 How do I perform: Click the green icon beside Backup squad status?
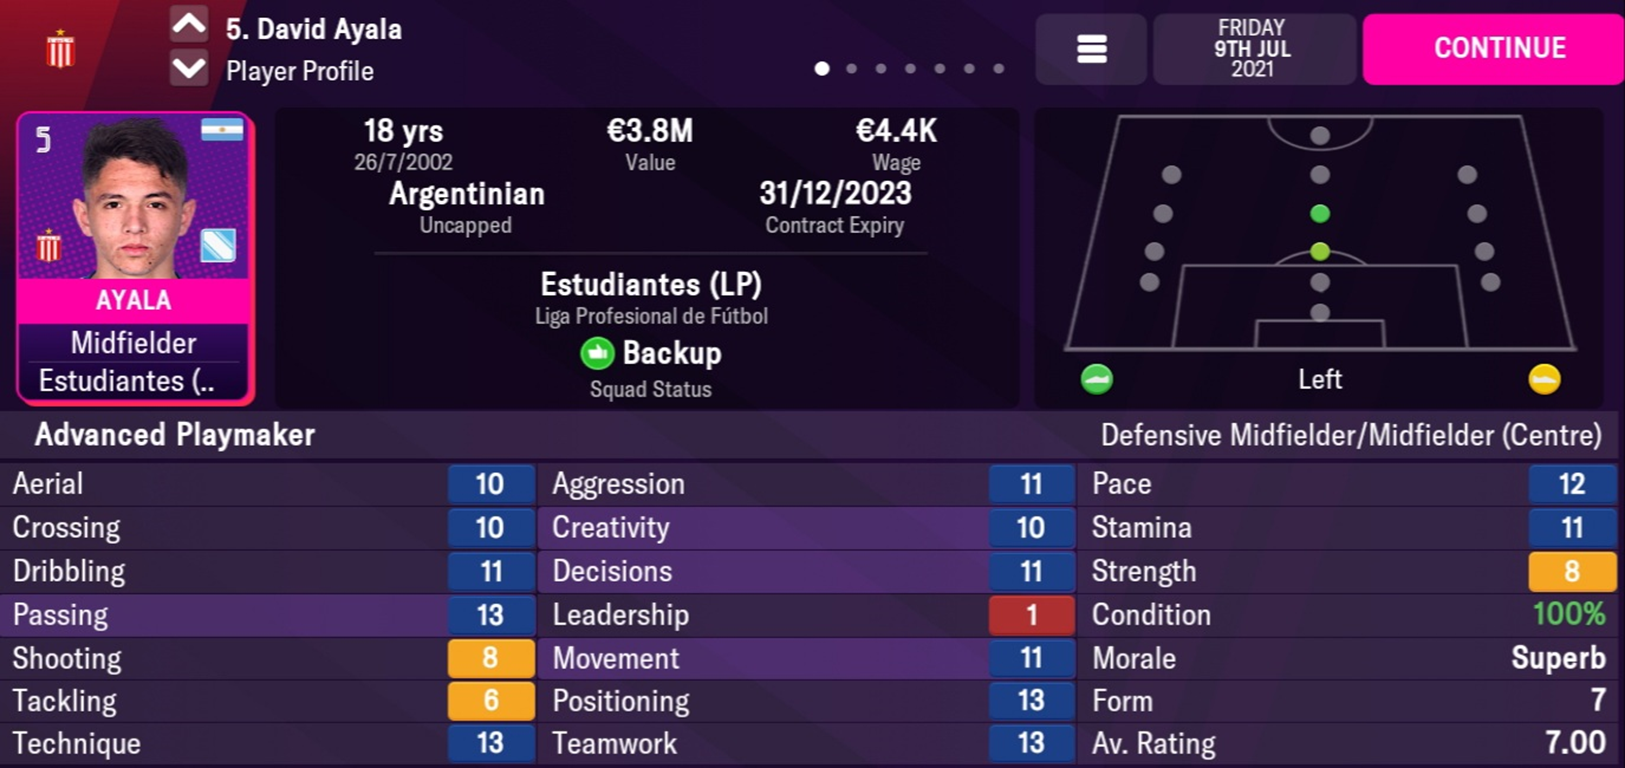[597, 353]
